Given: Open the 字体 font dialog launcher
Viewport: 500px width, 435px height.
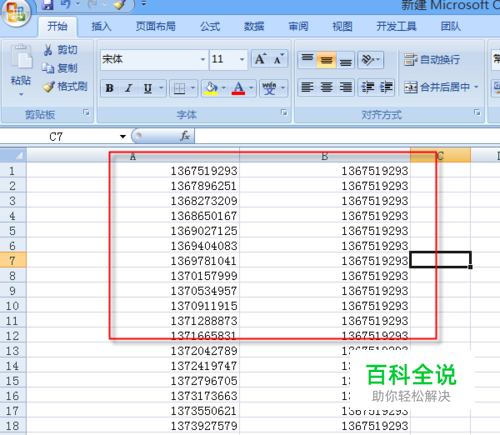Looking at the screenshot, I should 284,113.
